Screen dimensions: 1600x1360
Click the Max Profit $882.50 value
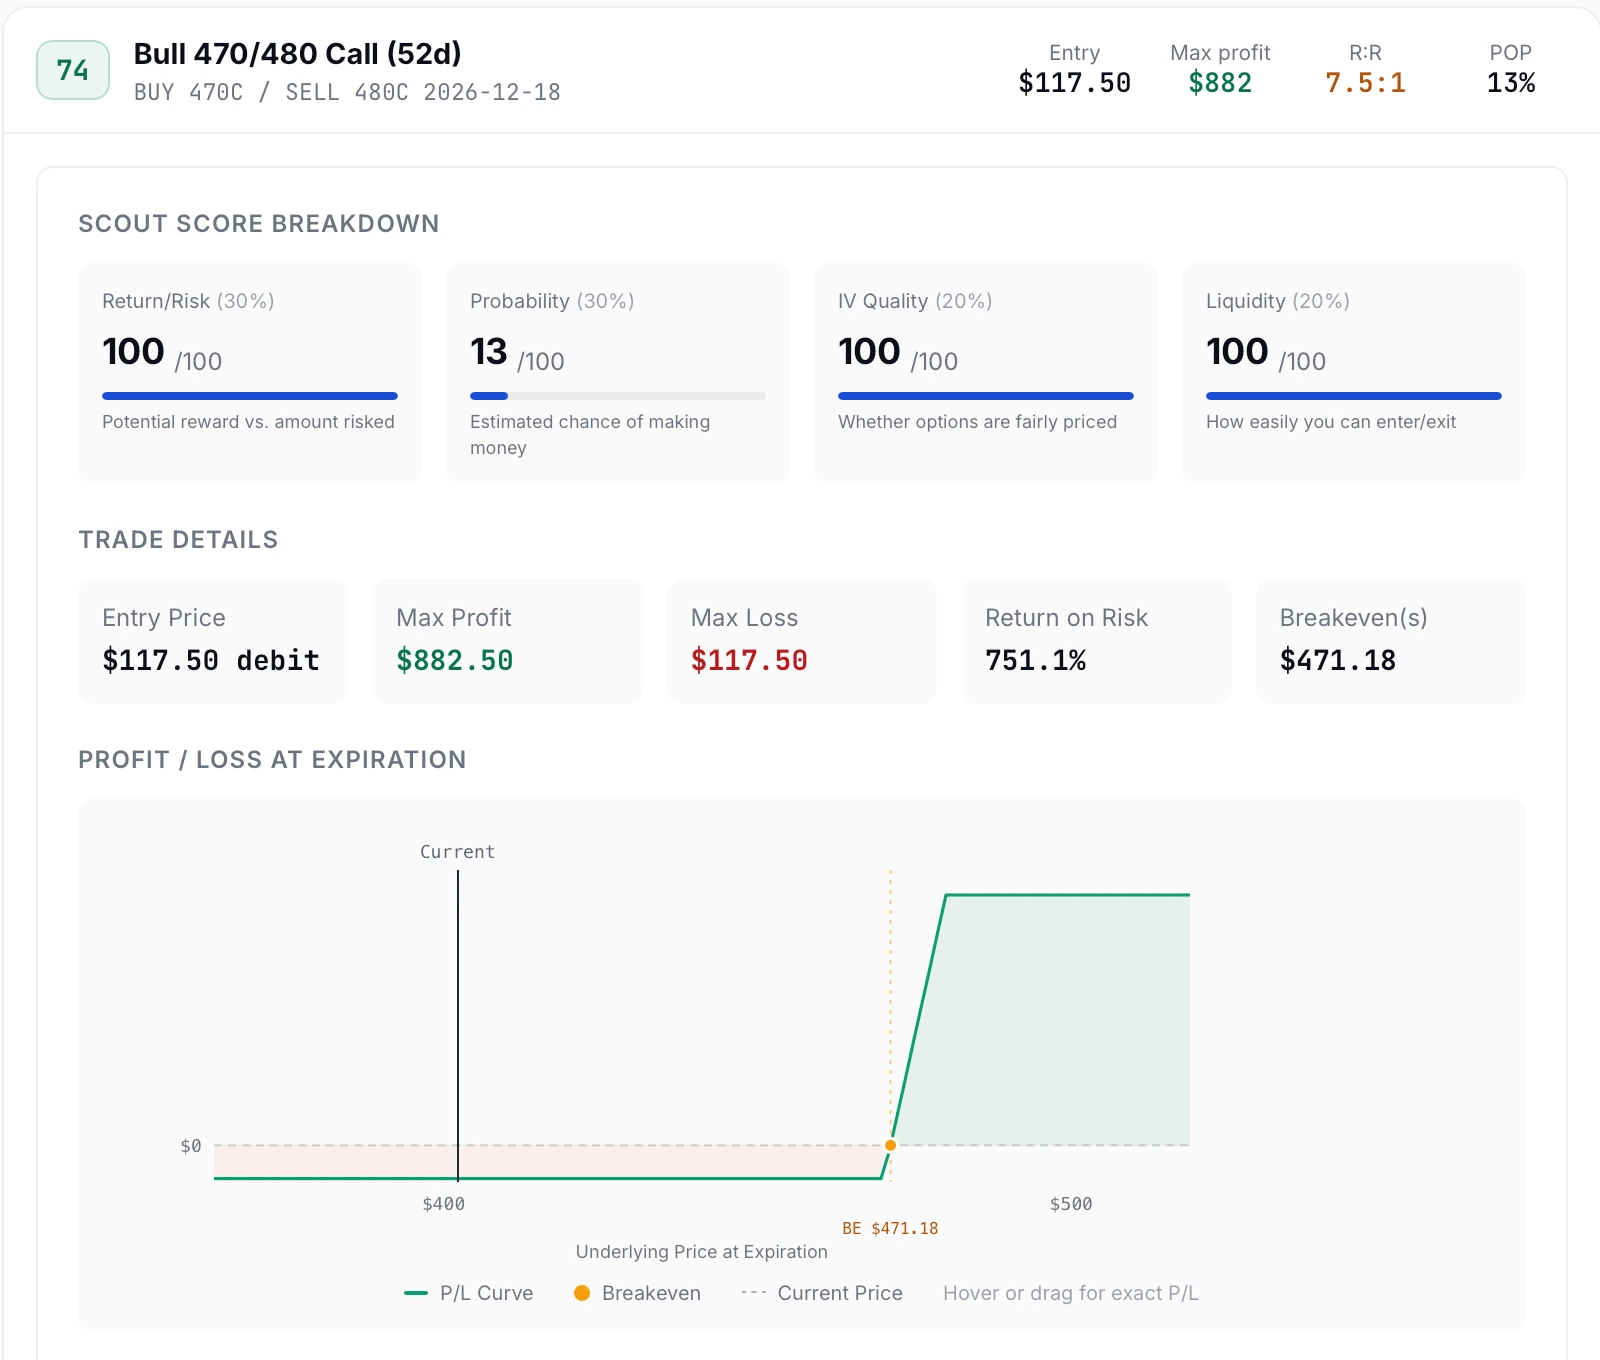(455, 660)
